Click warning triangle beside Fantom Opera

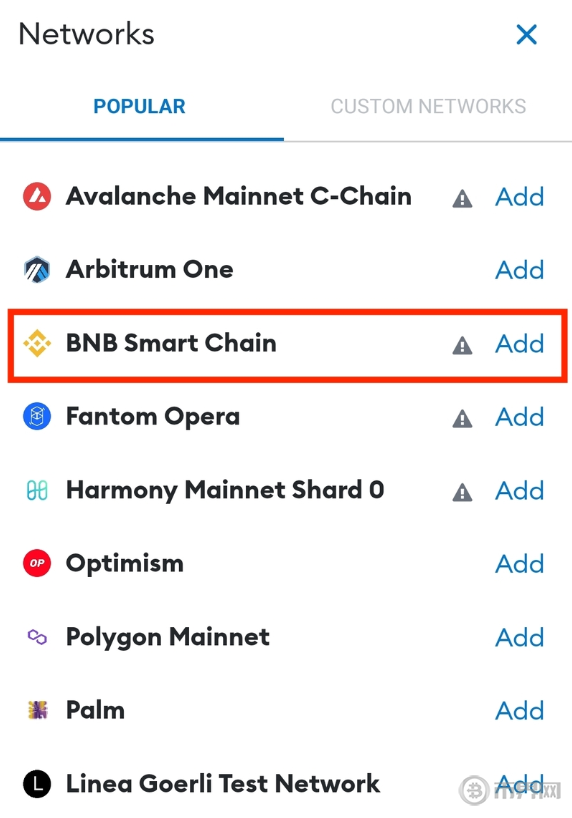click(x=462, y=418)
